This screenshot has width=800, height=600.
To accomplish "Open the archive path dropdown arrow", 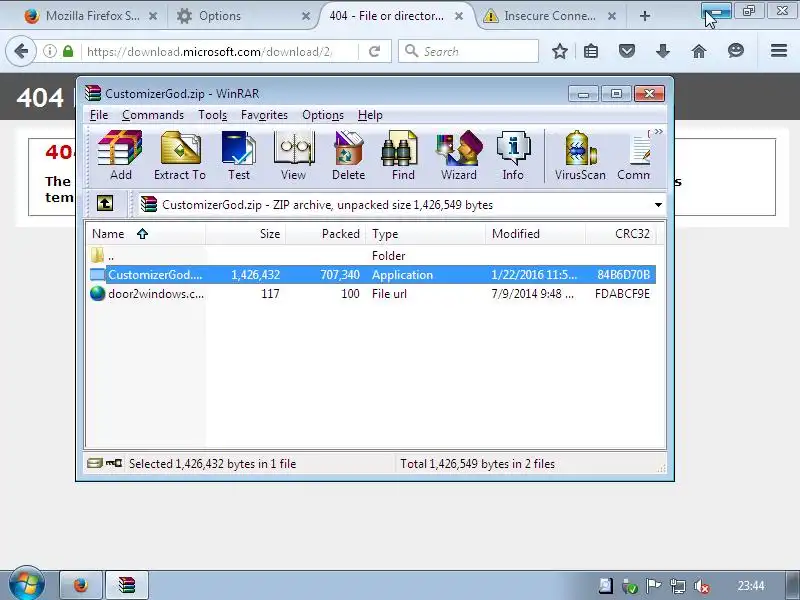I will [658, 205].
